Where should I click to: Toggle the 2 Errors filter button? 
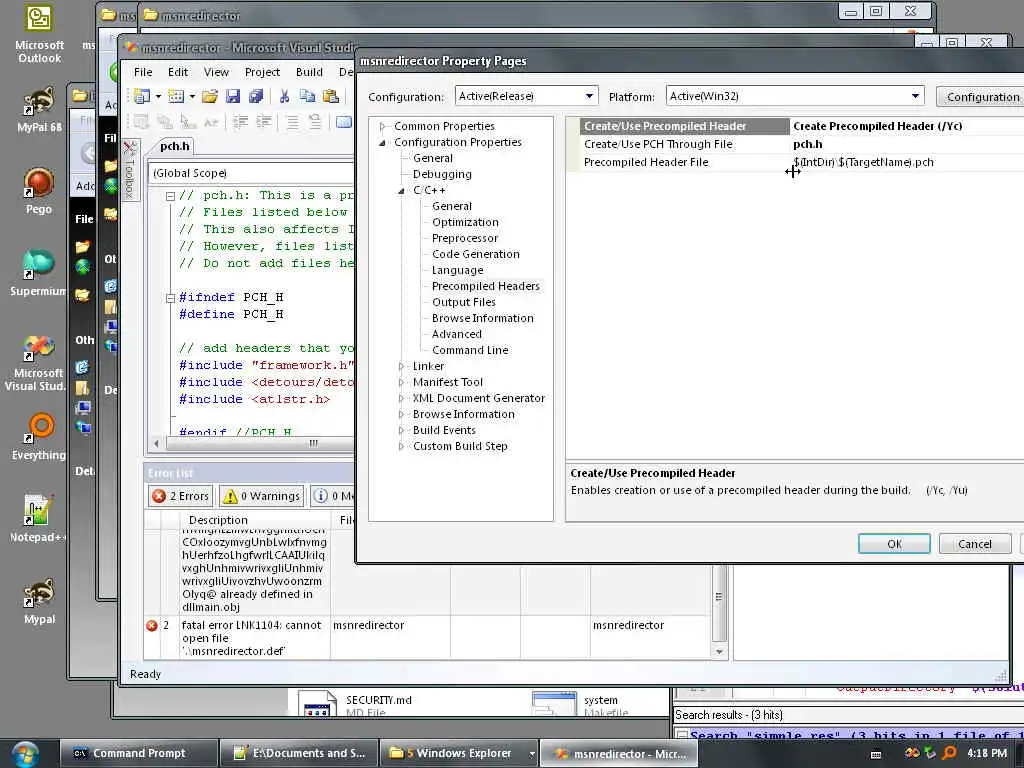(180, 496)
